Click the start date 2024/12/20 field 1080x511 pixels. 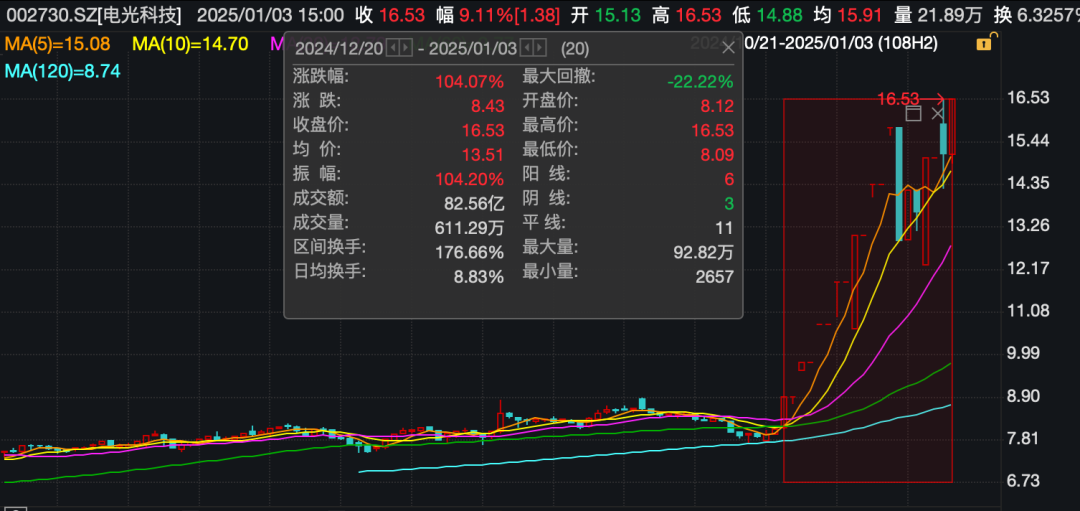tap(339, 48)
